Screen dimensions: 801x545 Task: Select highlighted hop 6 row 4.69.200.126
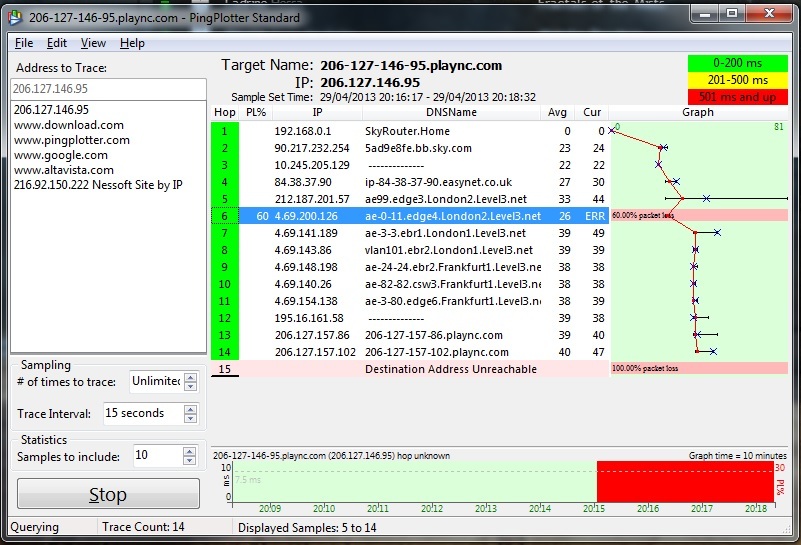tap(410, 216)
